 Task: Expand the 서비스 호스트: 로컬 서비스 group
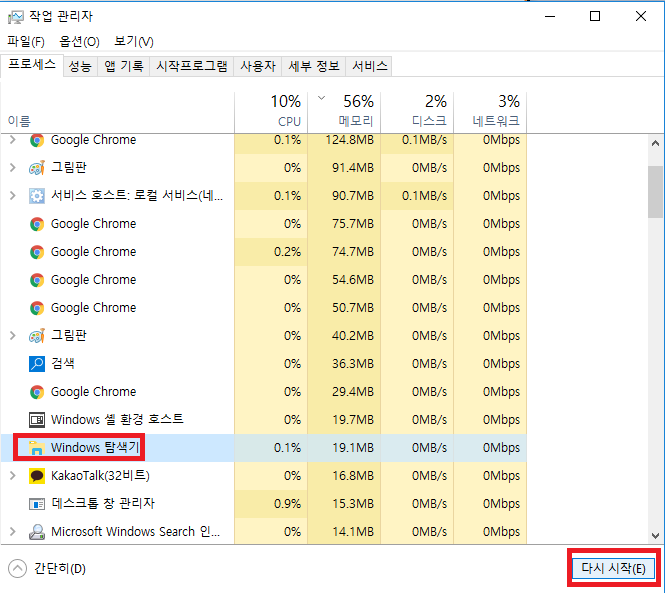point(13,196)
